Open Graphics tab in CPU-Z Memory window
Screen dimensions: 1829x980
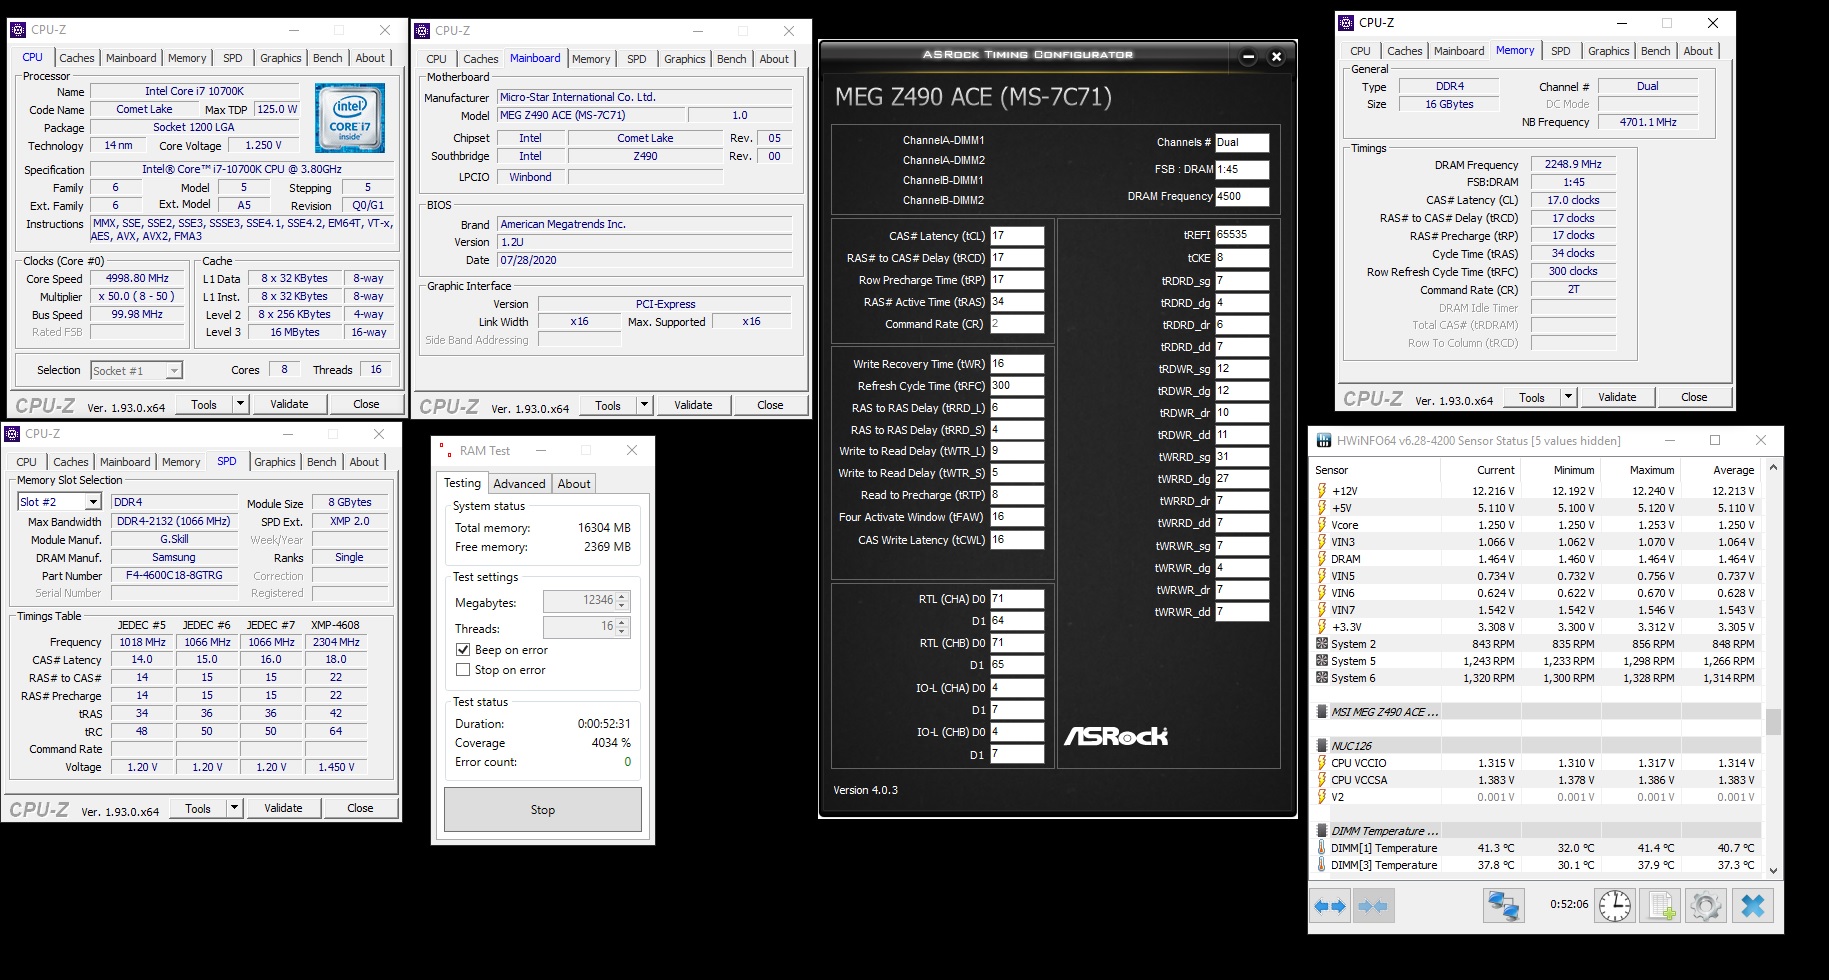pyautogui.click(x=1608, y=51)
